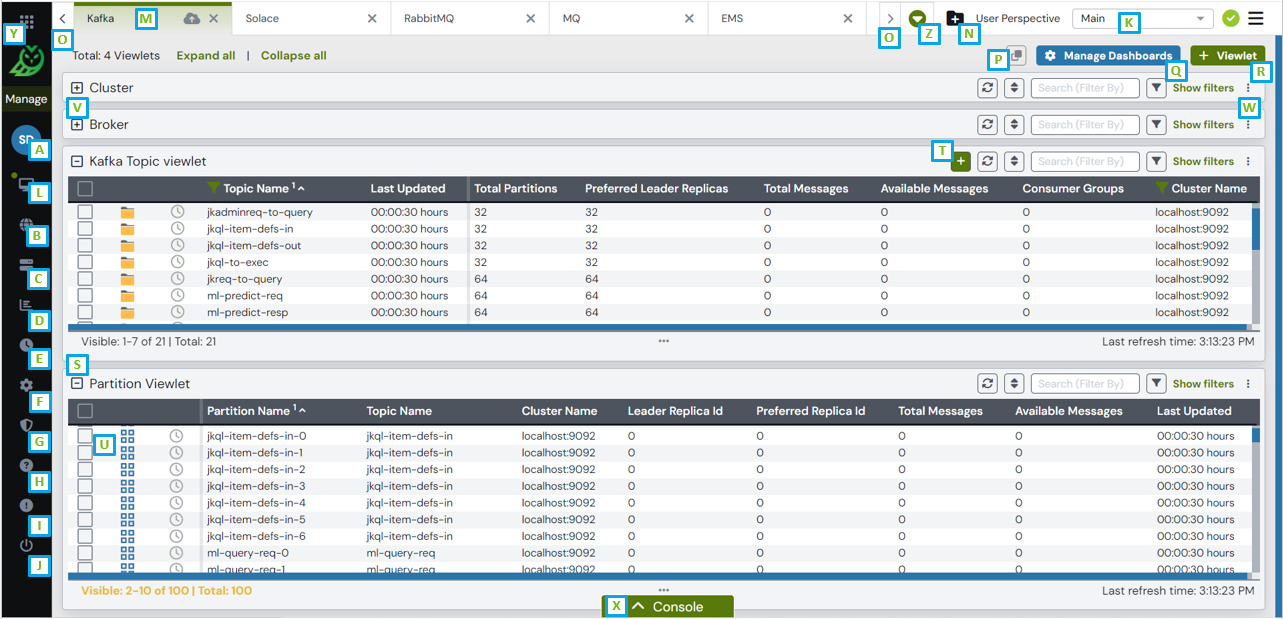Click the Kafka Topic viewlet horizontal scrollbar
Screen dimensions: 1283x619
click(x=657, y=327)
